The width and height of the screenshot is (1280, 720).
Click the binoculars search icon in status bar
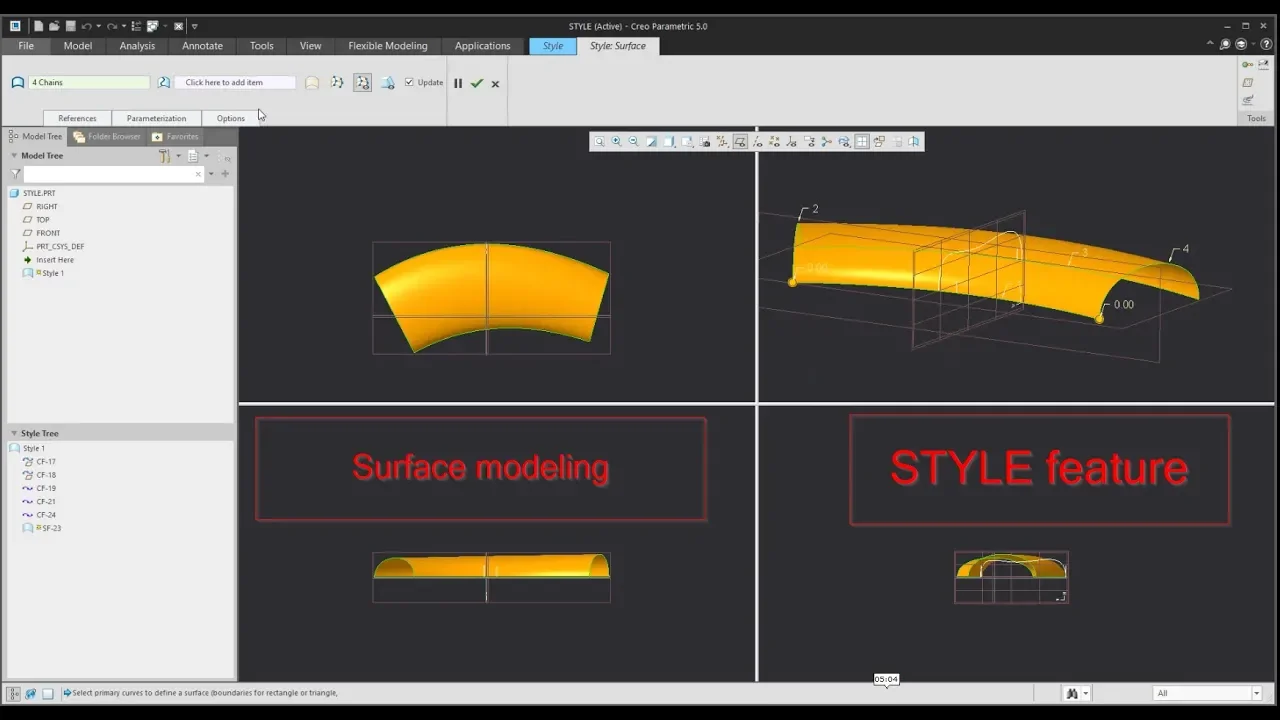pos(1071,693)
